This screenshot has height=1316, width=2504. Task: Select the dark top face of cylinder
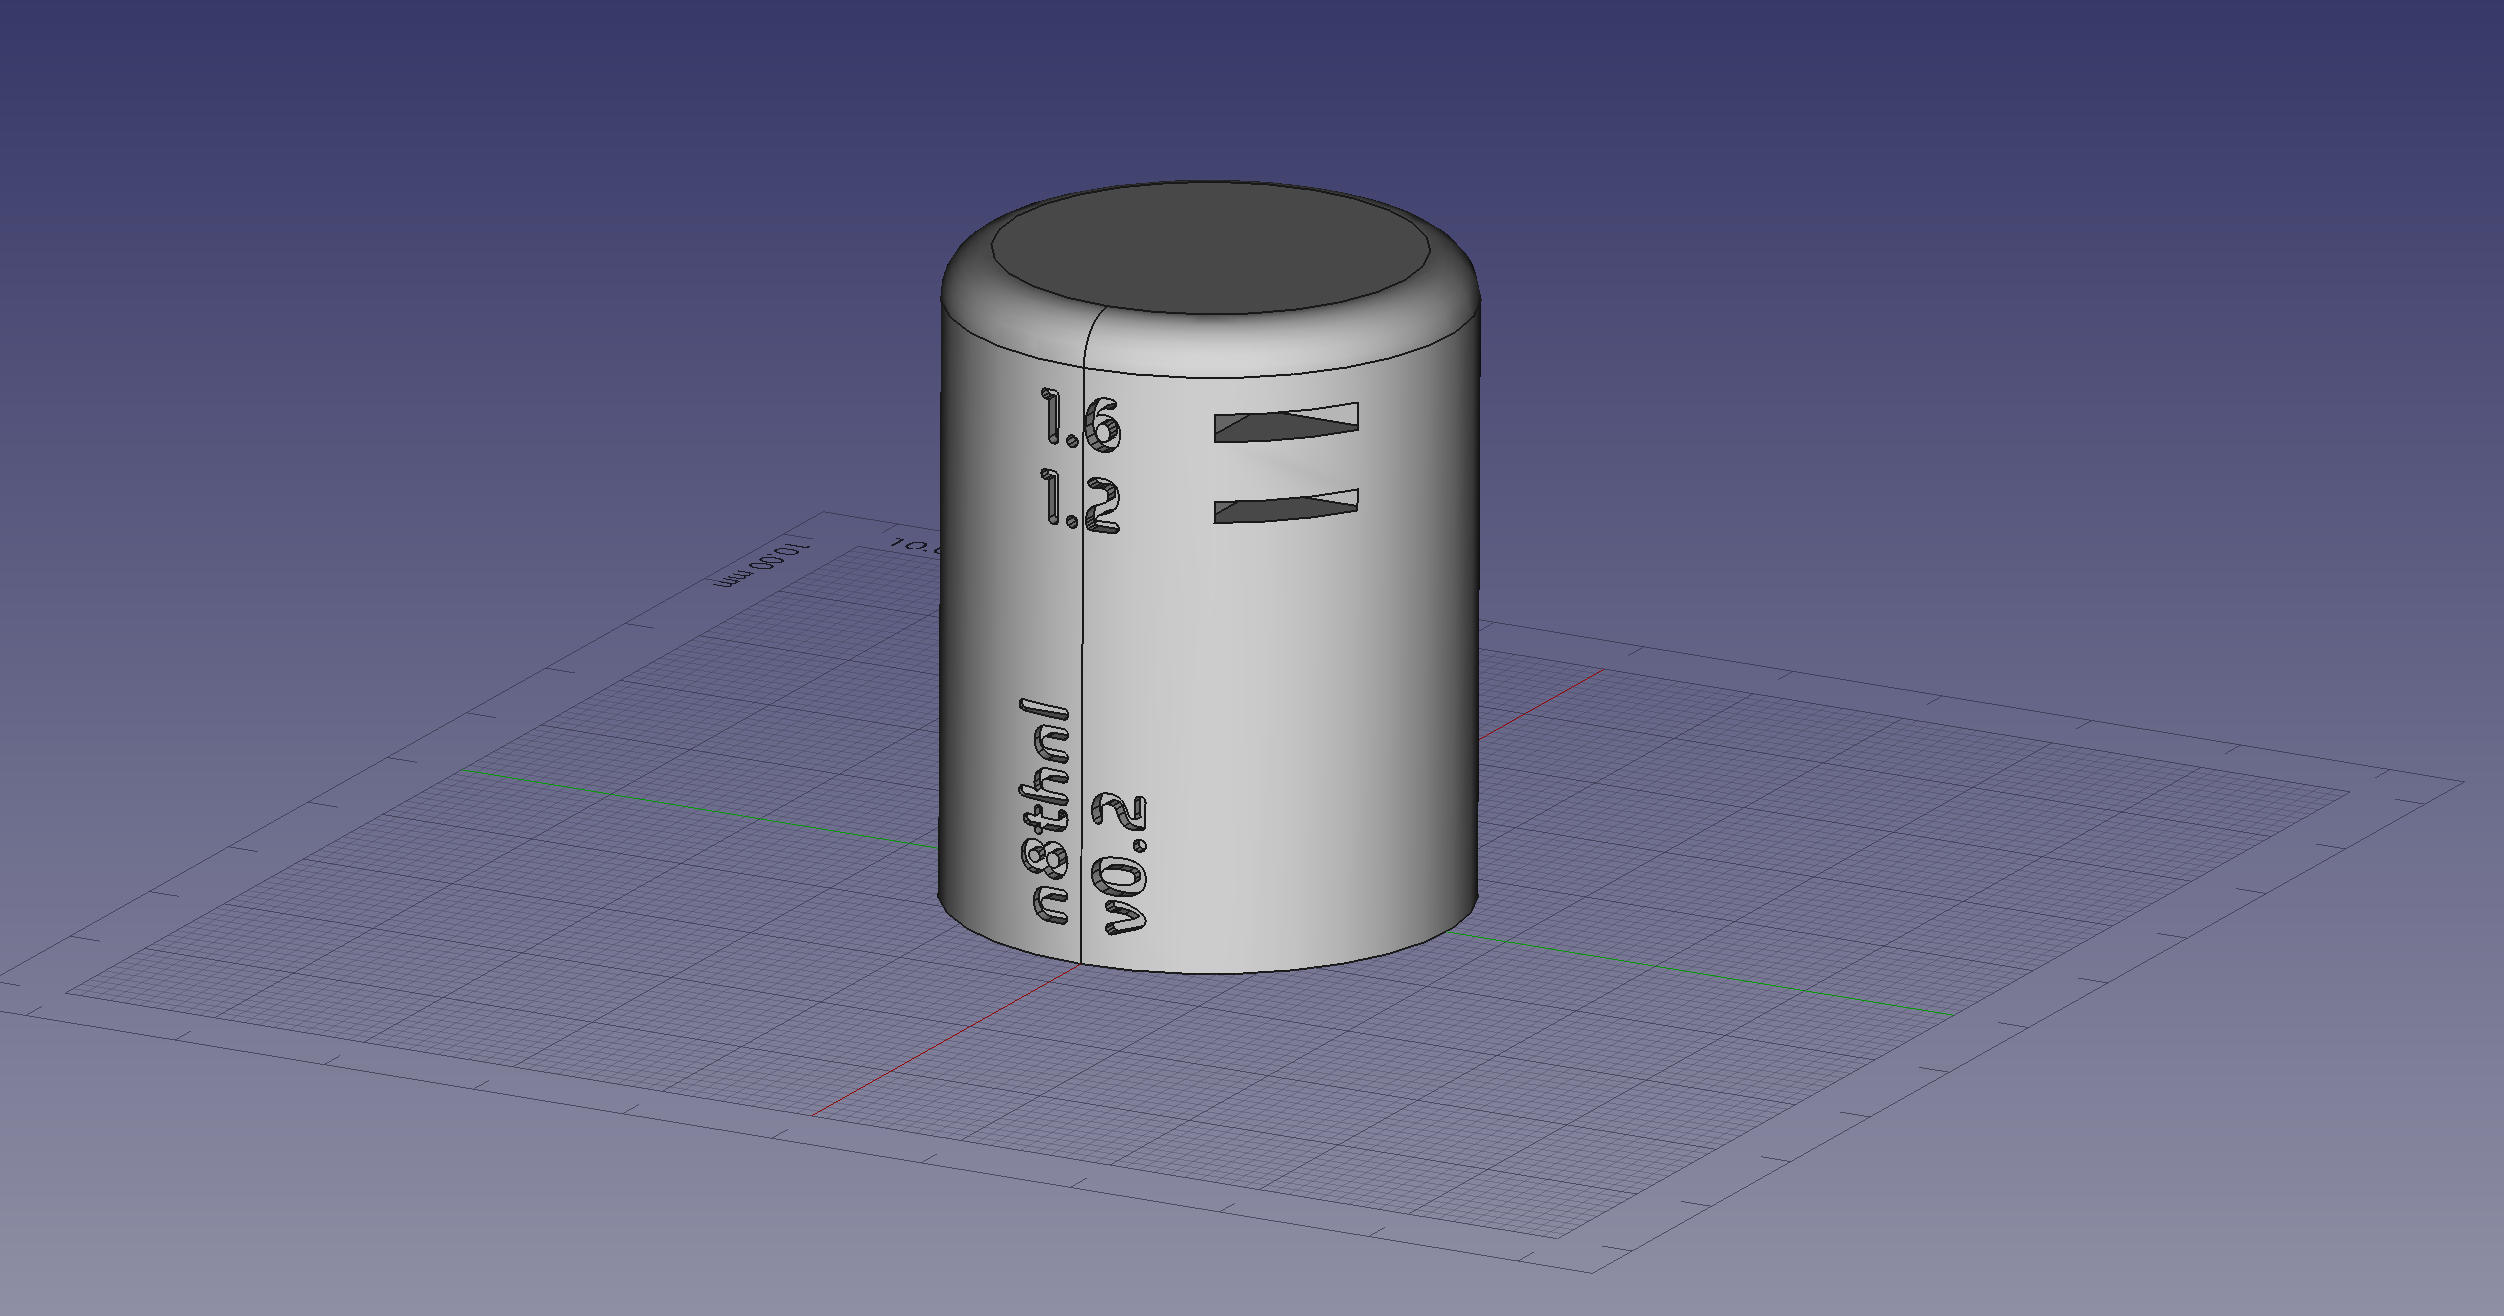[1210, 246]
